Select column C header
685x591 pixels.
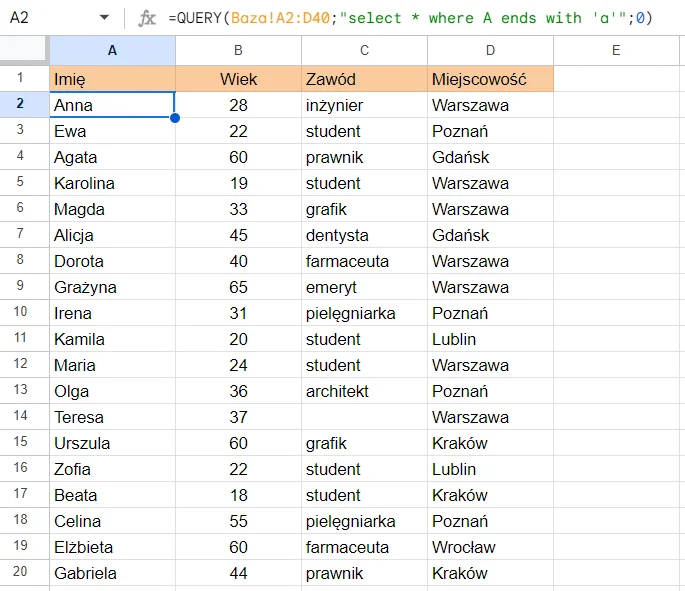click(364, 50)
